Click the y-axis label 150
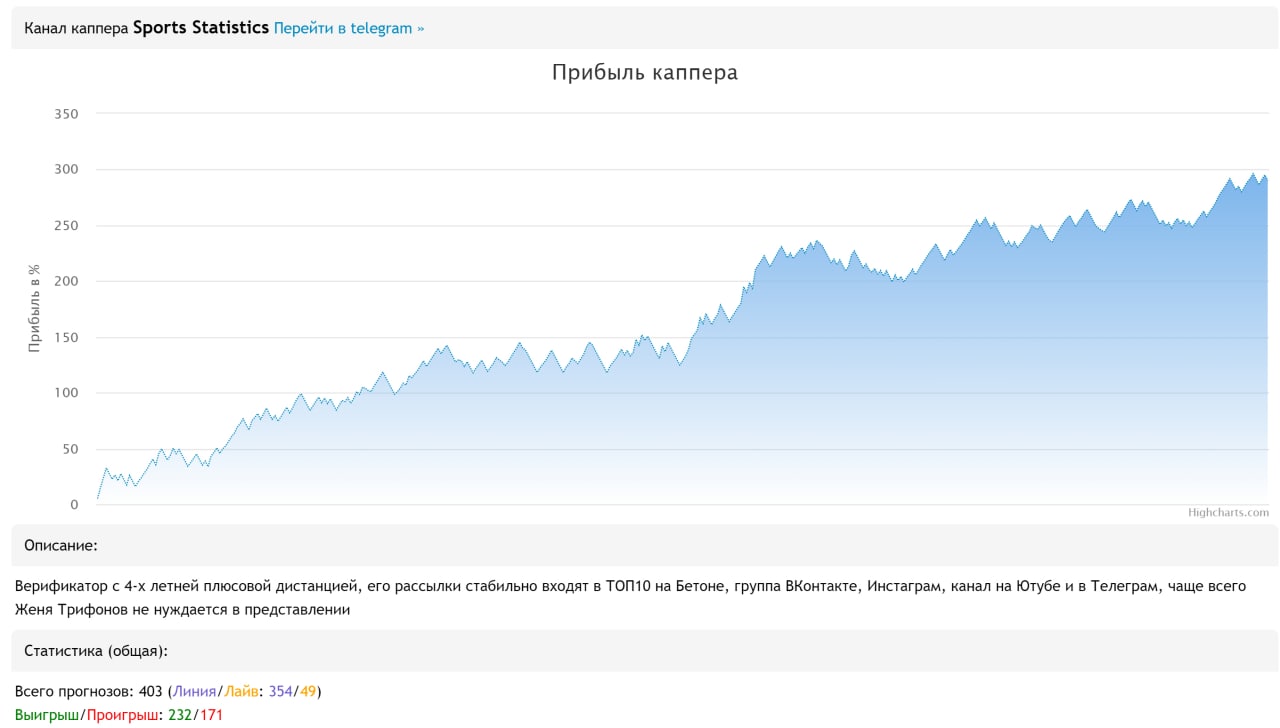1280x728 pixels. point(66,338)
